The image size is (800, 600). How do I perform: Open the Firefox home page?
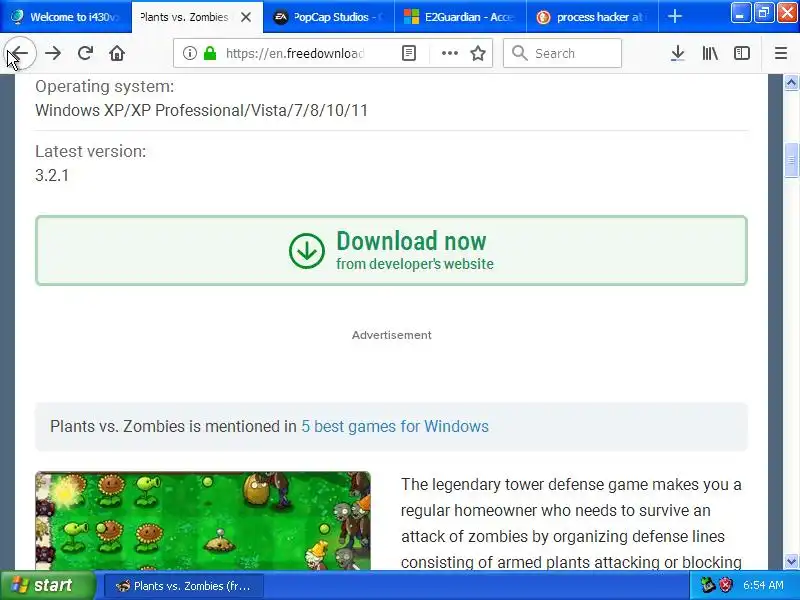(x=117, y=53)
